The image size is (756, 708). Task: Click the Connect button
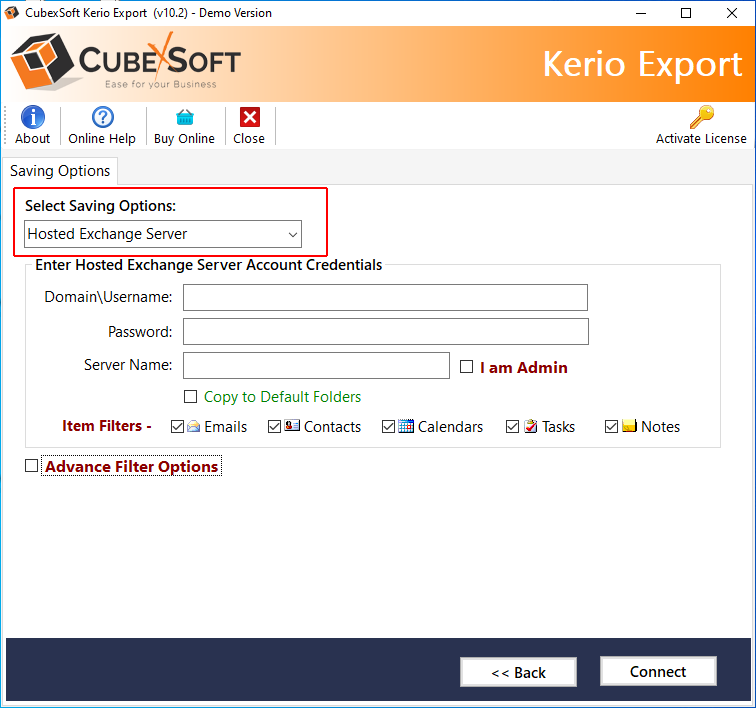coord(658,671)
